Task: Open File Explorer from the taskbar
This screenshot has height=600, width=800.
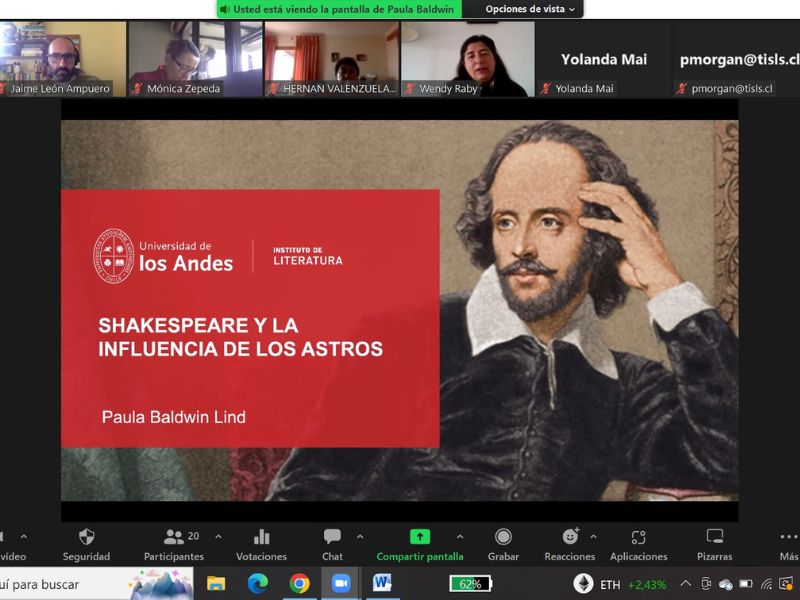Action: click(216, 583)
